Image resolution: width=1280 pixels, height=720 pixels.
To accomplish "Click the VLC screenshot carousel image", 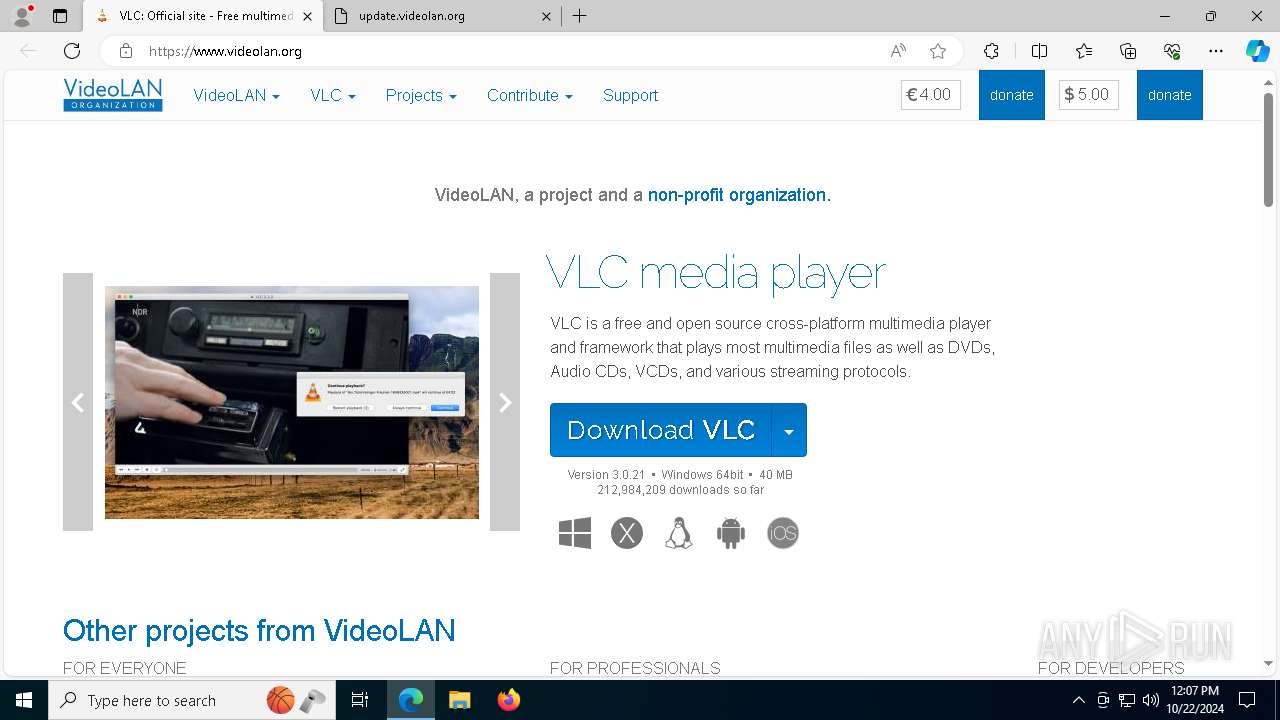I will pos(292,402).
